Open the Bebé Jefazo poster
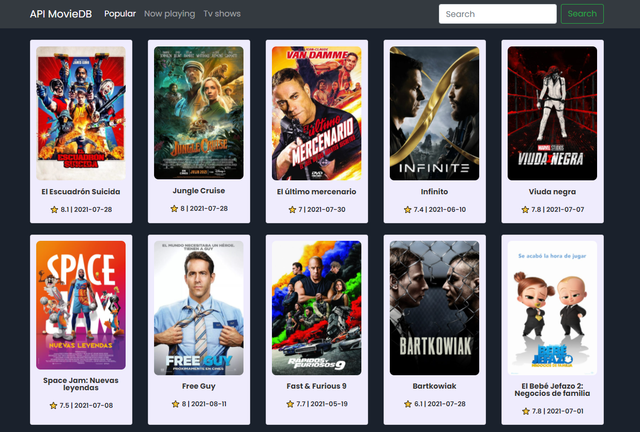 click(552, 308)
